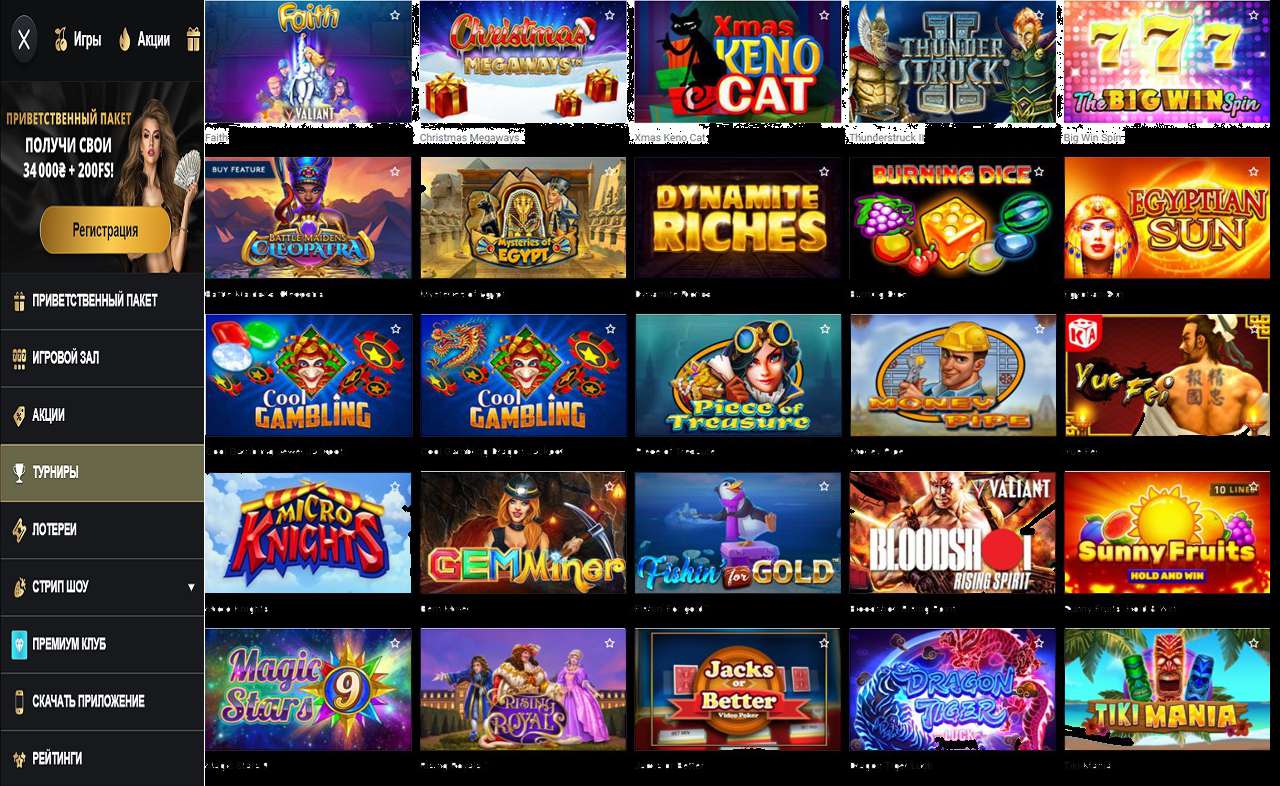
Task: Open the Игровой зал menu item
Action: 102,358
